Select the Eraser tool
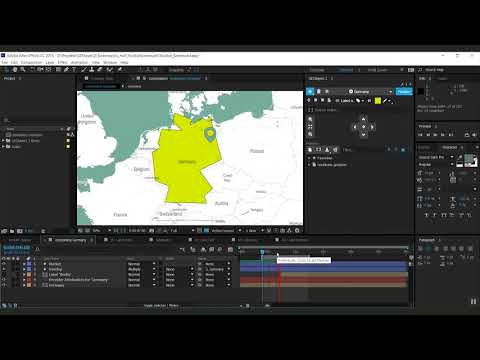The image size is (480, 360). tap(100, 70)
